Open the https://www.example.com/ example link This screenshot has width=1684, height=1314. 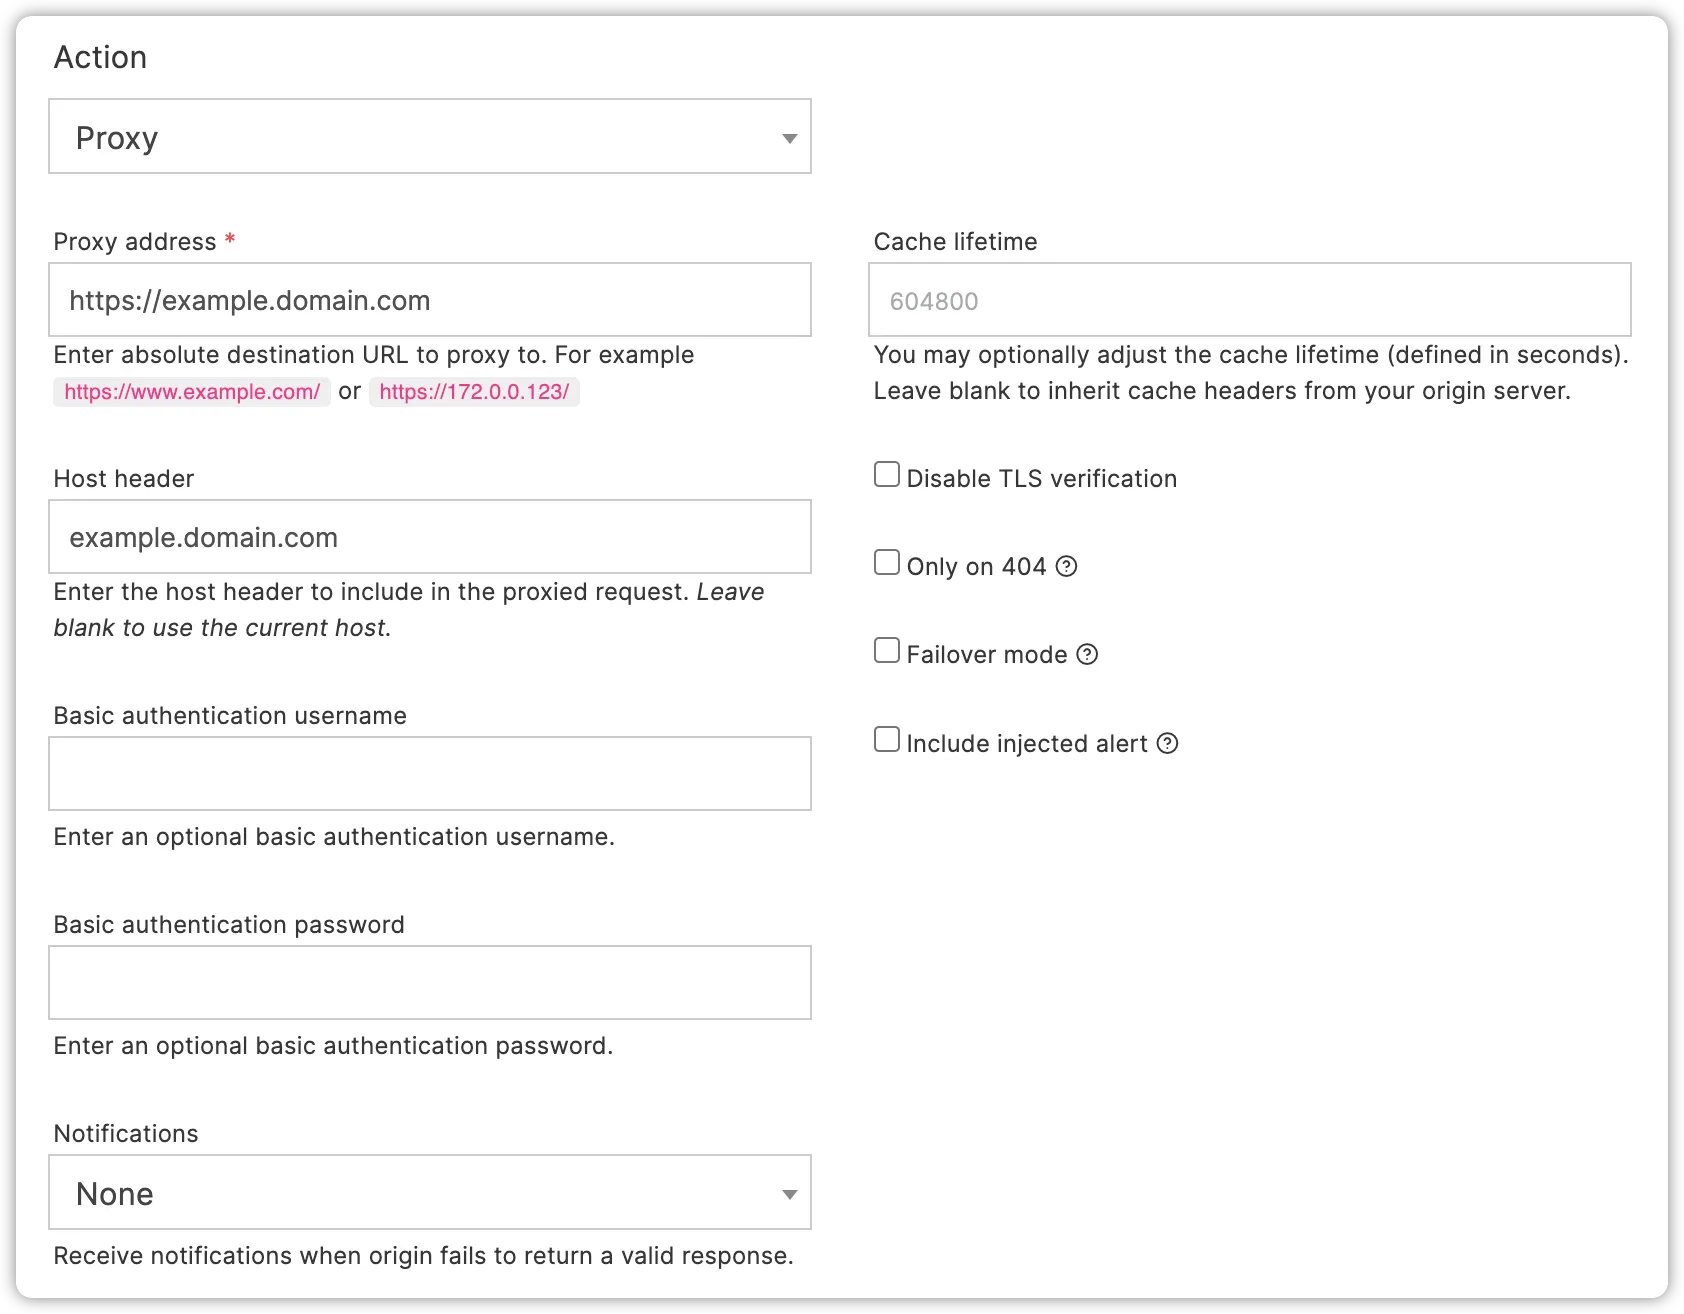click(191, 391)
